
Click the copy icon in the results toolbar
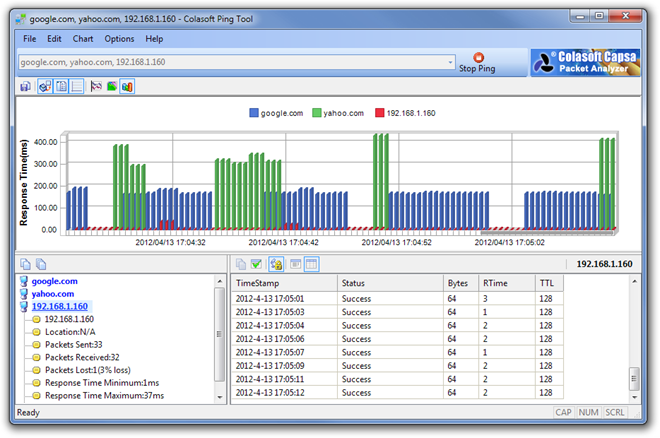coord(241,264)
